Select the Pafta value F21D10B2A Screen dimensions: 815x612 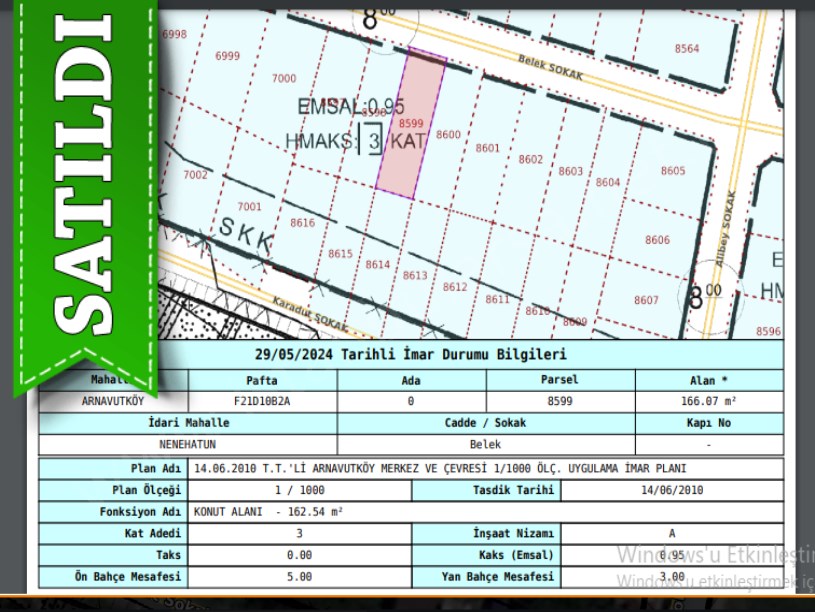(262, 401)
